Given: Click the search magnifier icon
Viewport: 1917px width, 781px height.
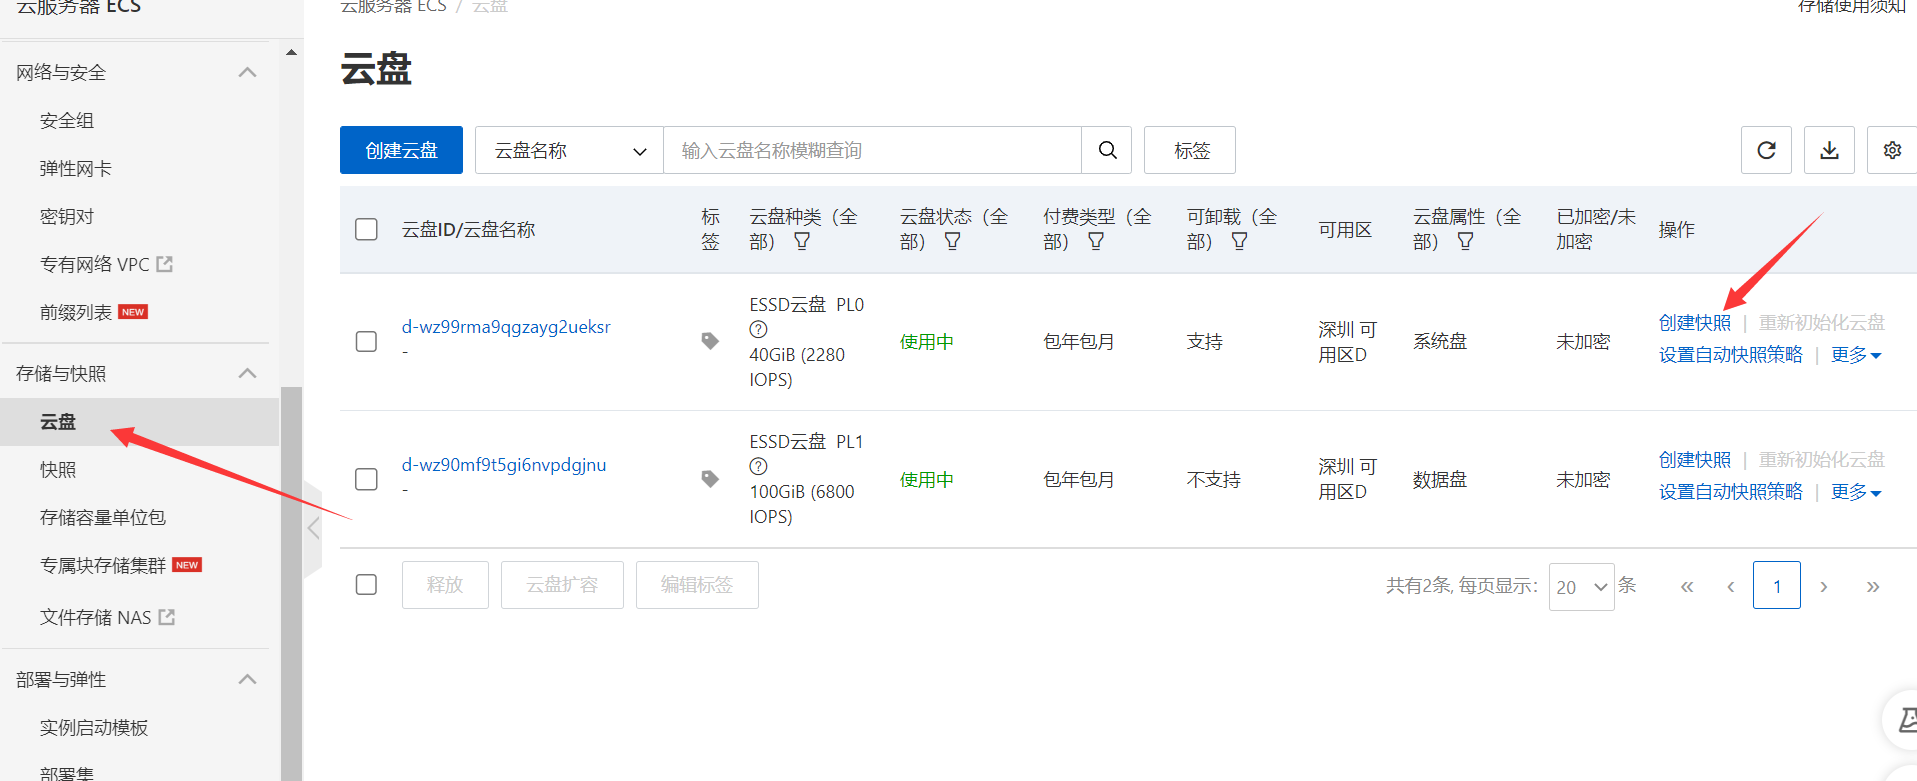Looking at the screenshot, I should tap(1107, 150).
